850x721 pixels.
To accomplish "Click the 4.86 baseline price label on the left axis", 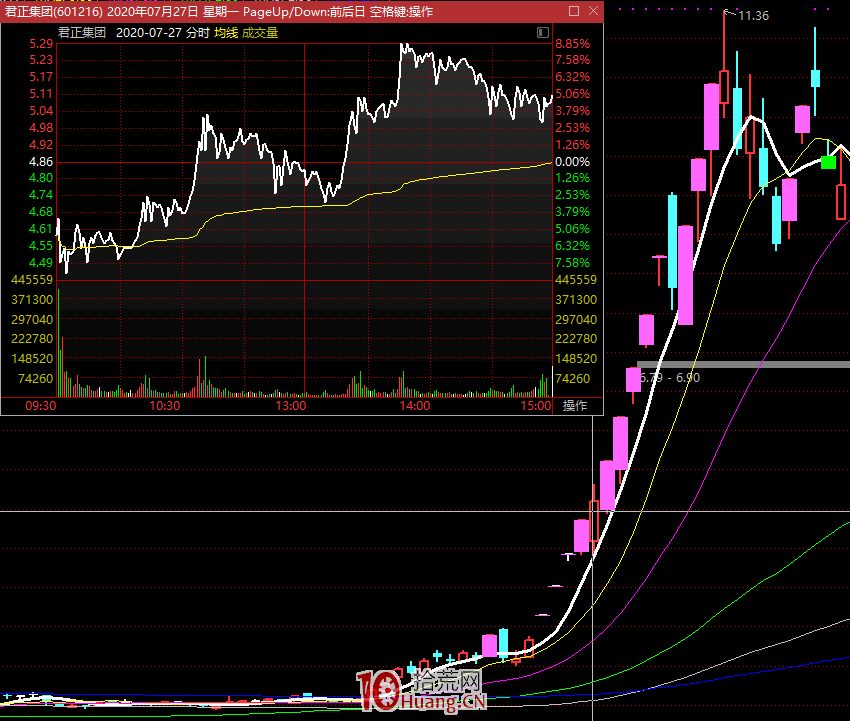I will (x=41, y=162).
